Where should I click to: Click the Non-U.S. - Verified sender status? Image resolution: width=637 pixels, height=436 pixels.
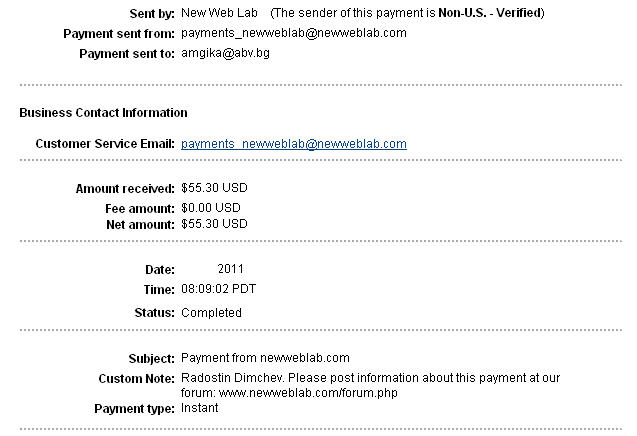490,13
